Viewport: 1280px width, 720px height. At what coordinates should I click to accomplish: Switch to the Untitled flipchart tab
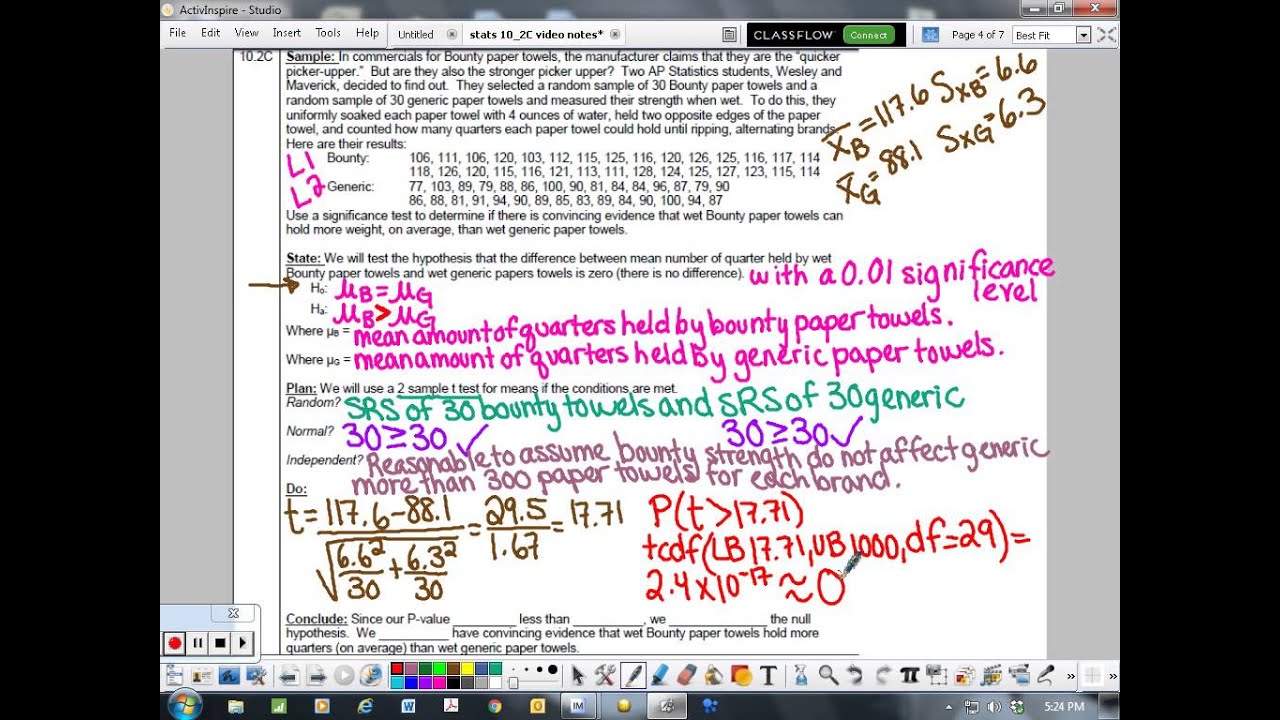tap(415, 34)
